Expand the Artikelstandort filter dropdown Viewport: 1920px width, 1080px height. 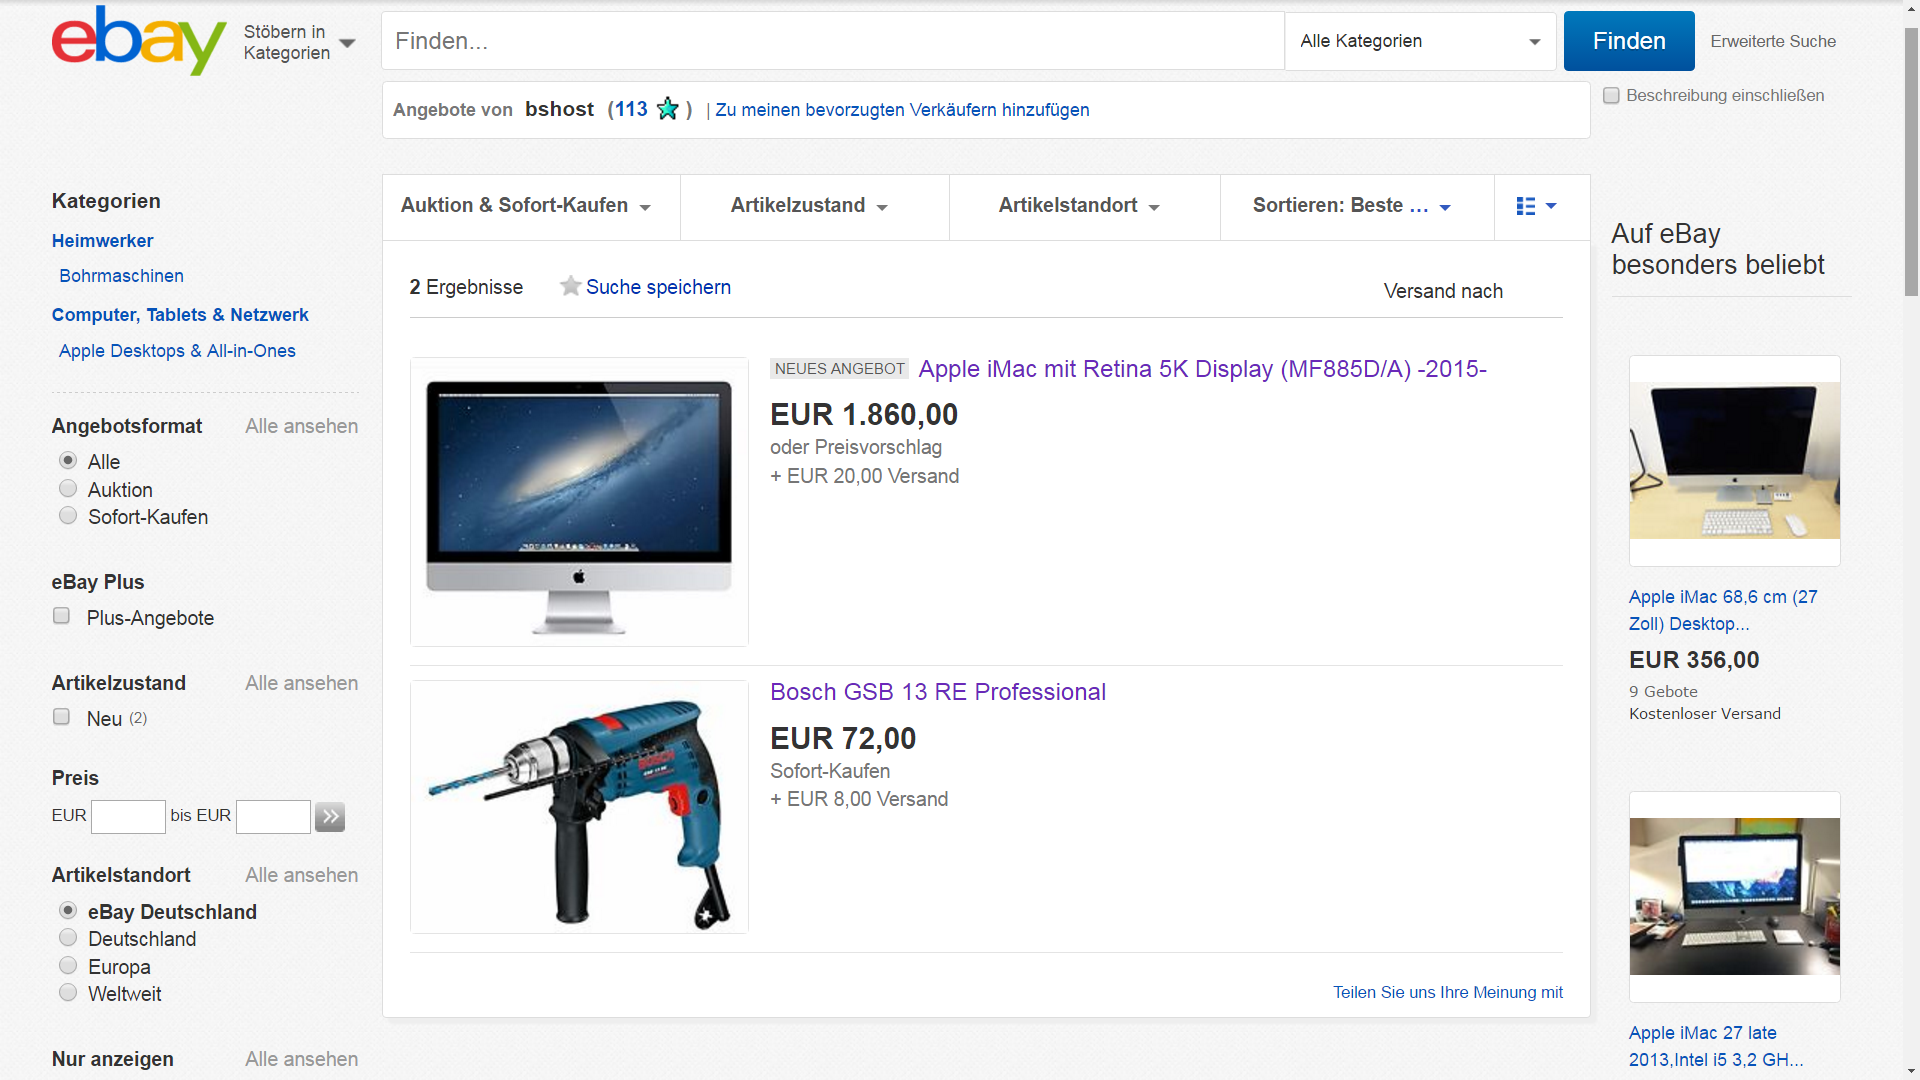[1079, 206]
